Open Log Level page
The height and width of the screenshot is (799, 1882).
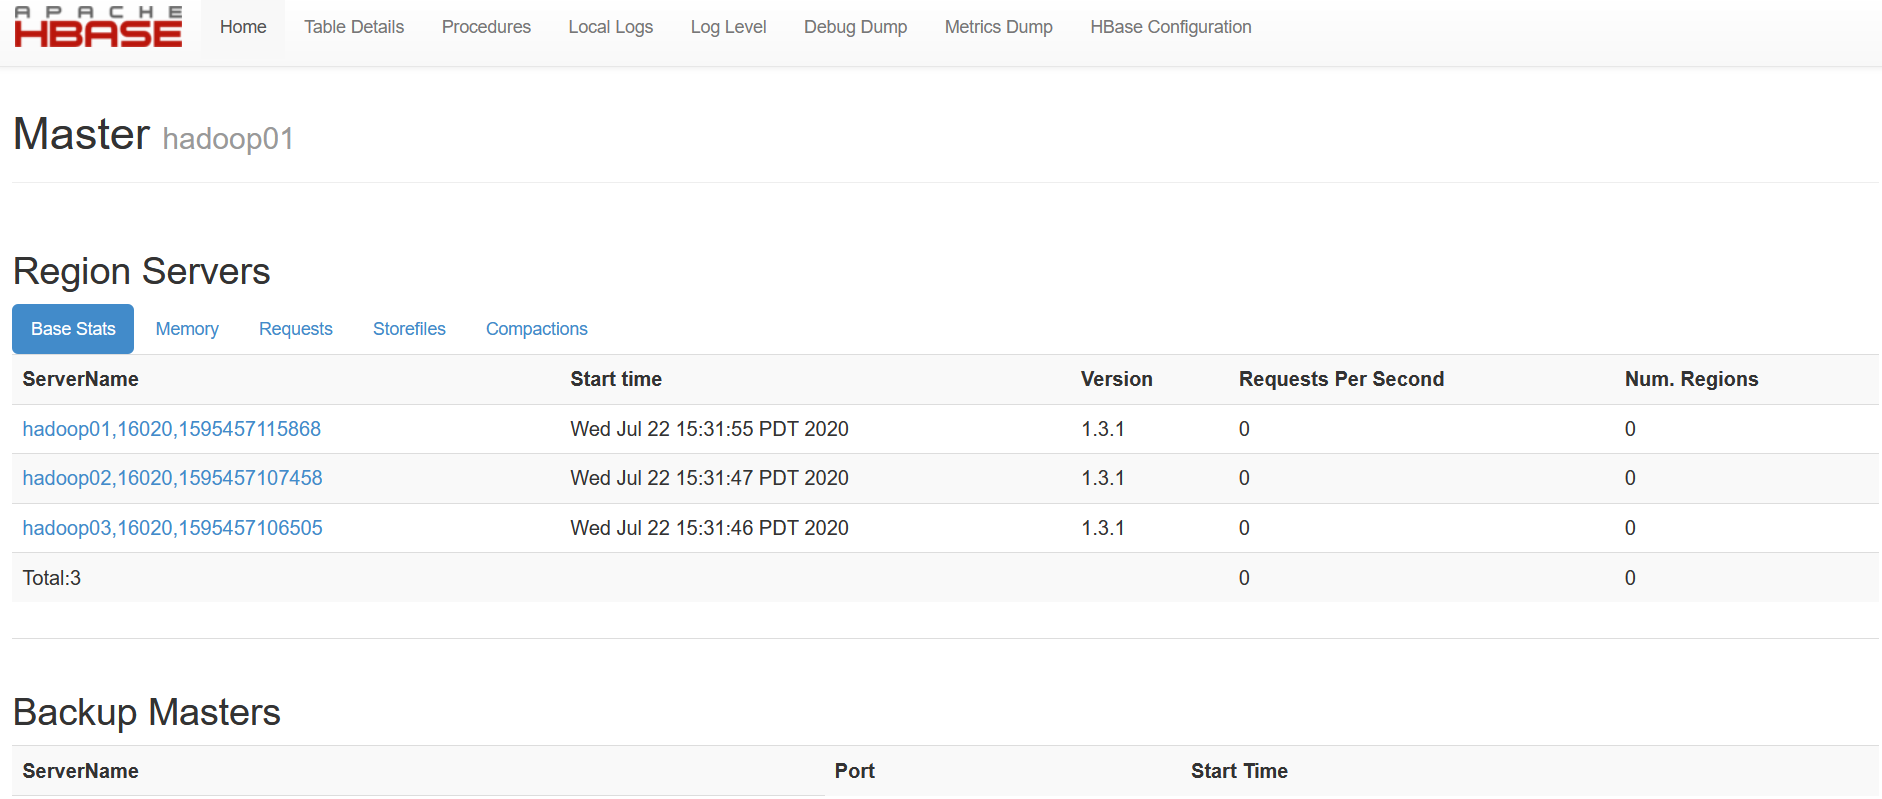[x=728, y=27]
